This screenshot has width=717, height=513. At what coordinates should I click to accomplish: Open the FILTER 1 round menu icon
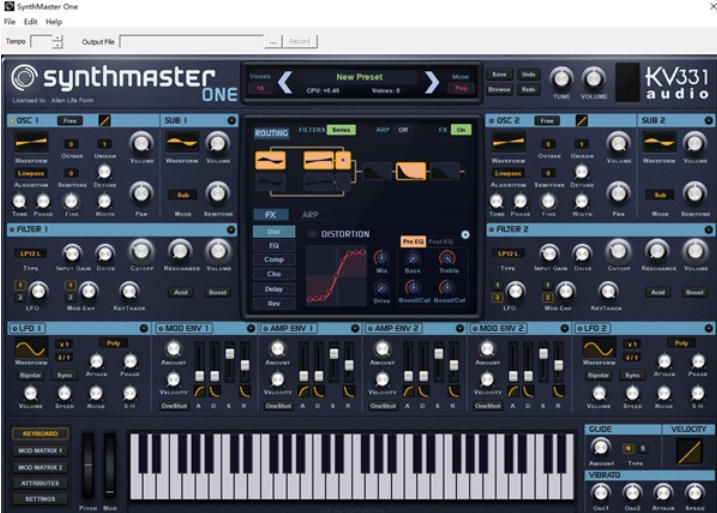(231, 230)
